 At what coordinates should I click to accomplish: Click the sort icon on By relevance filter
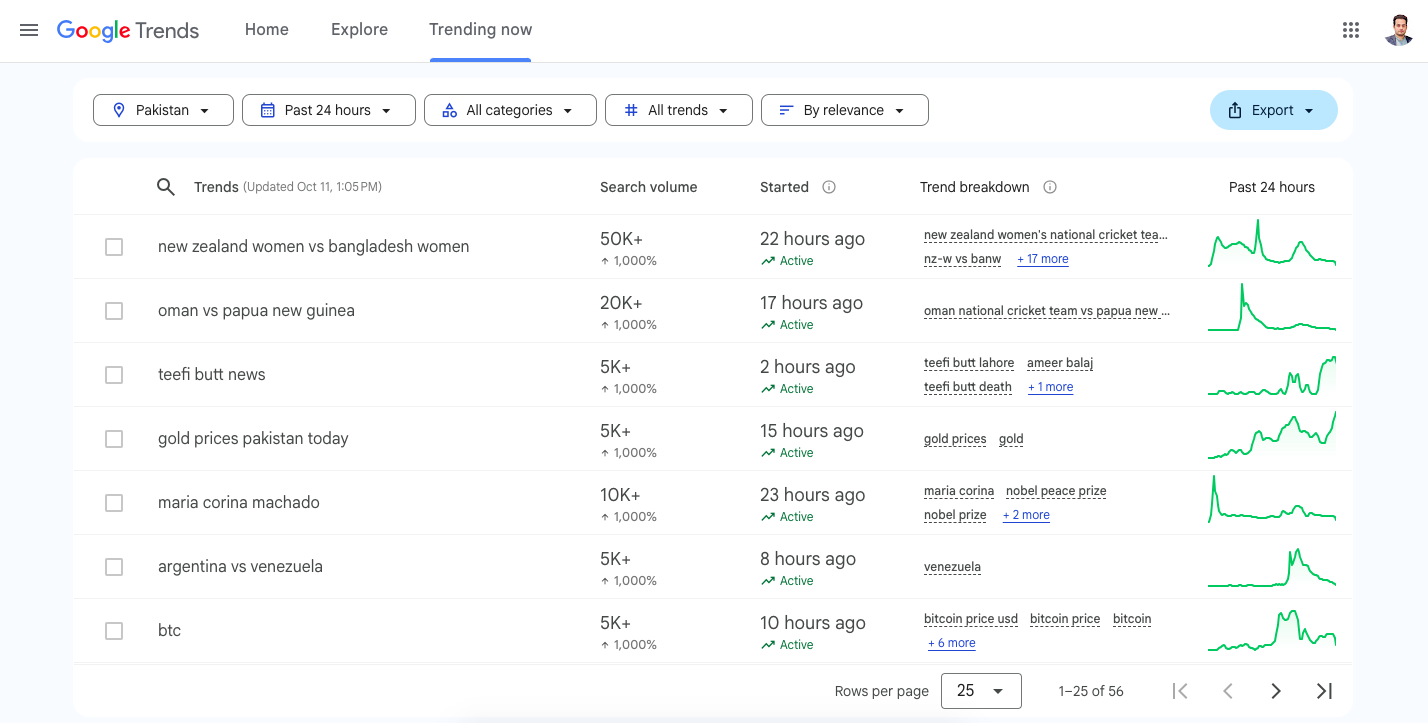(787, 110)
